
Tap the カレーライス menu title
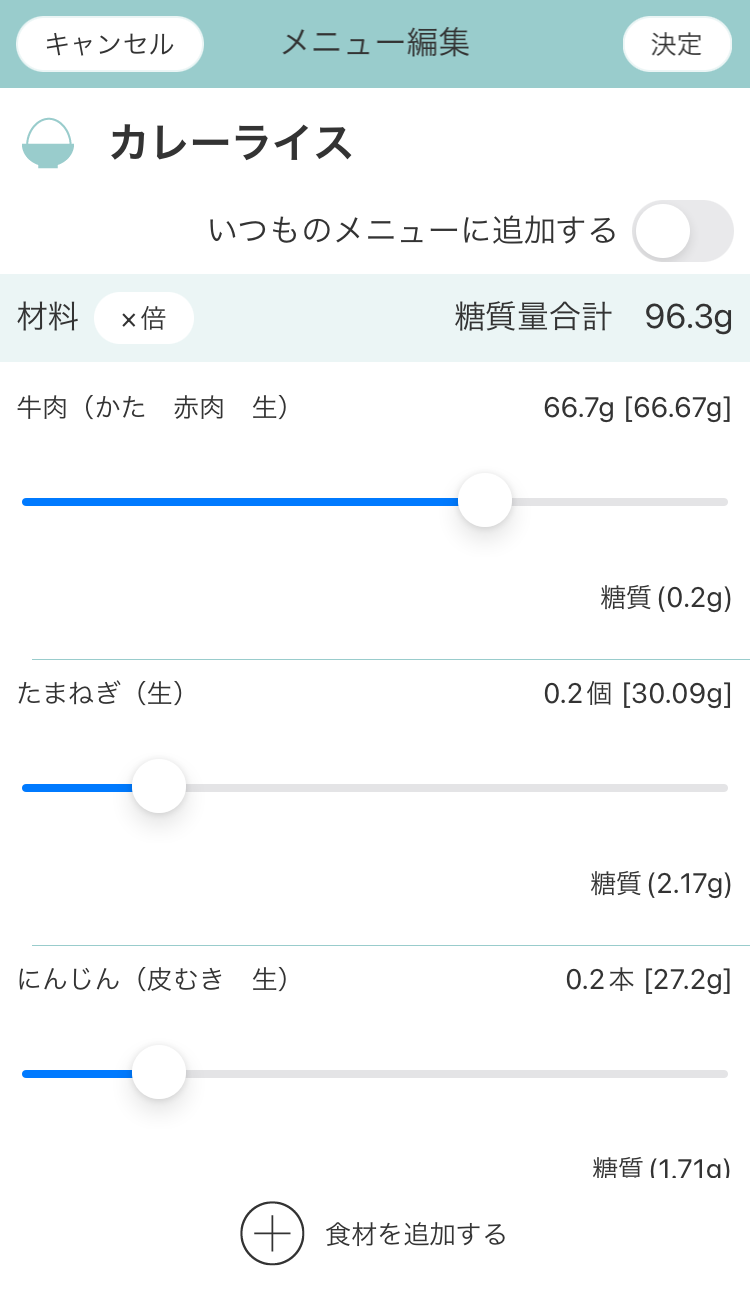[x=231, y=143]
